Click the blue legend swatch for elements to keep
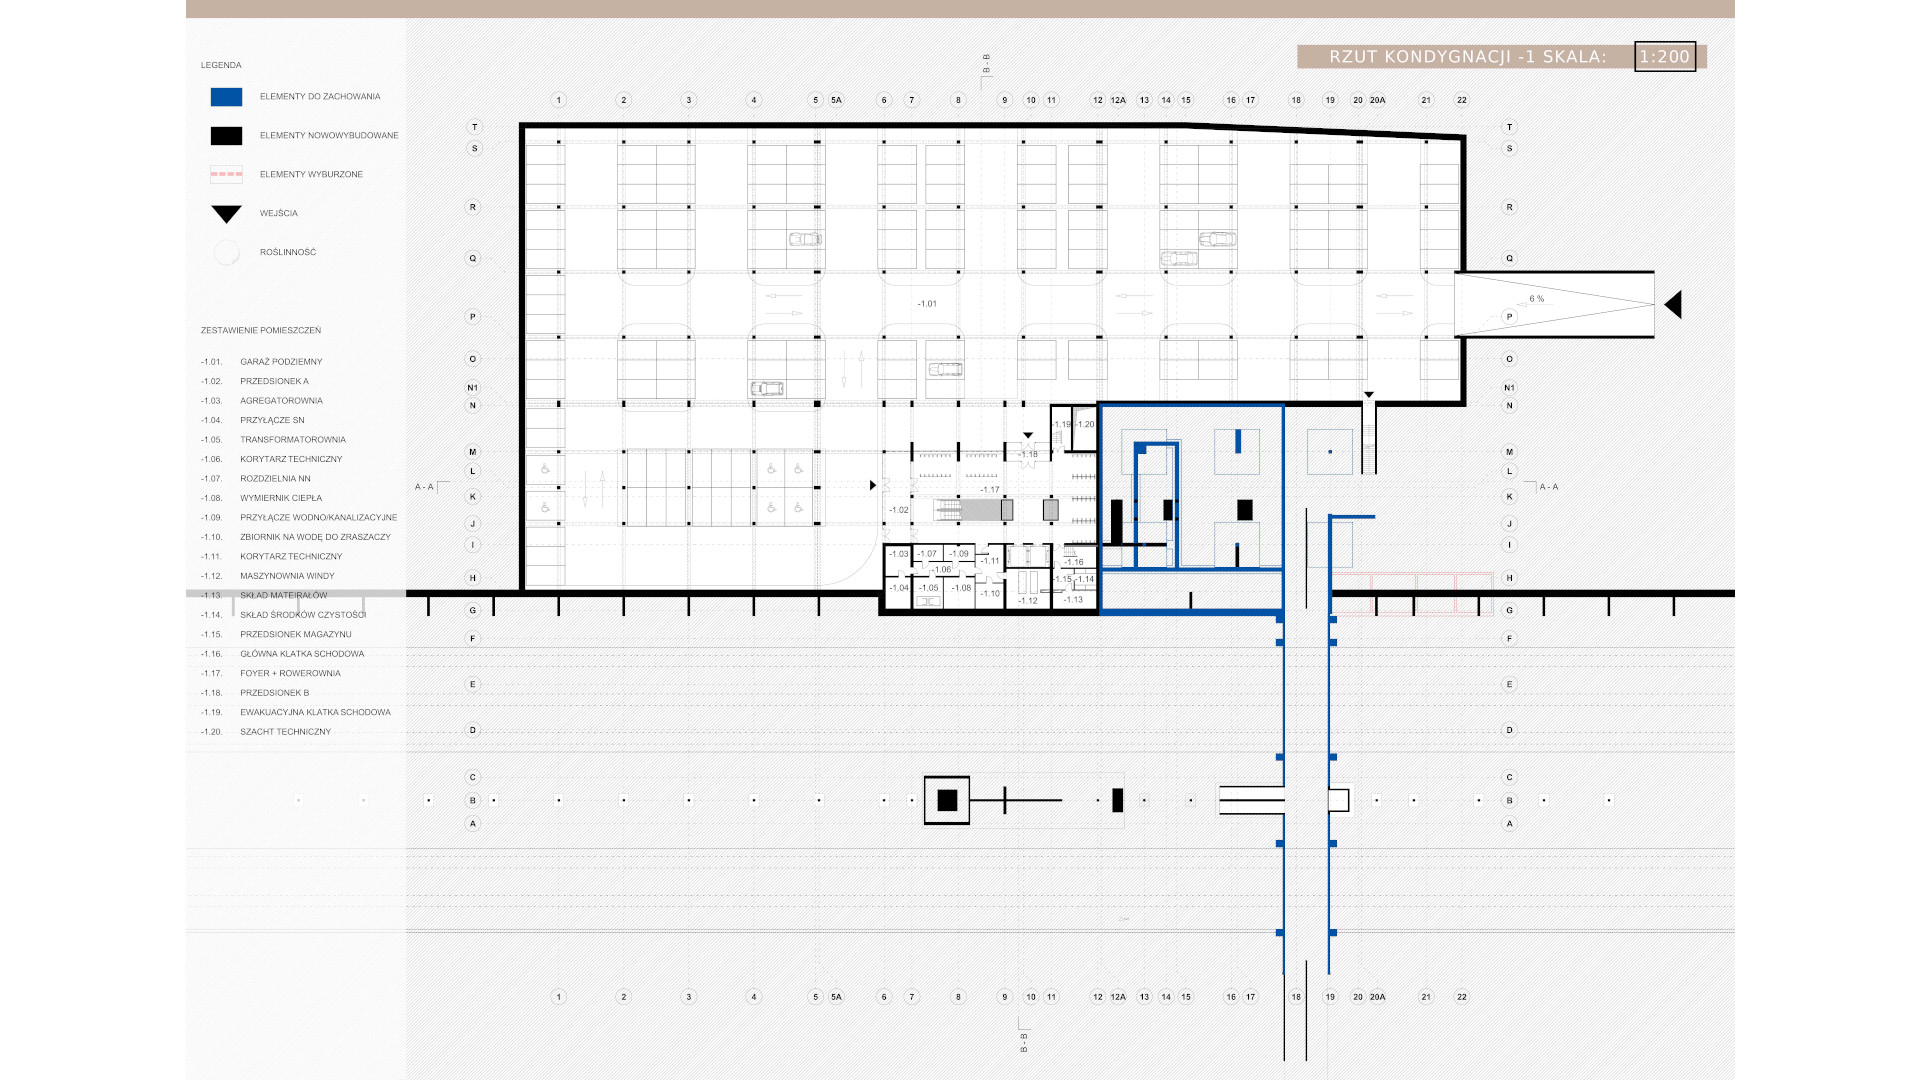This screenshot has height=1080, width=1920. (x=226, y=97)
